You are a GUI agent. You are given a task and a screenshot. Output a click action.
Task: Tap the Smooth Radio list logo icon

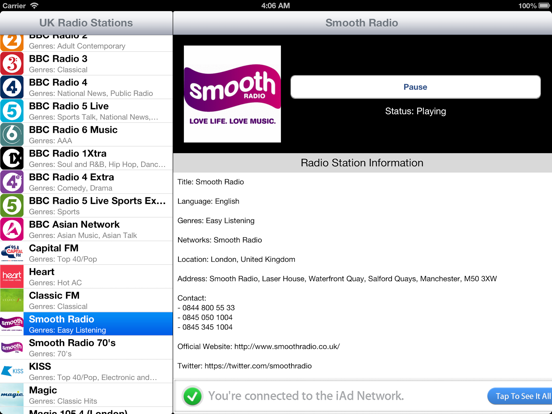pyautogui.click(x=12, y=324)
